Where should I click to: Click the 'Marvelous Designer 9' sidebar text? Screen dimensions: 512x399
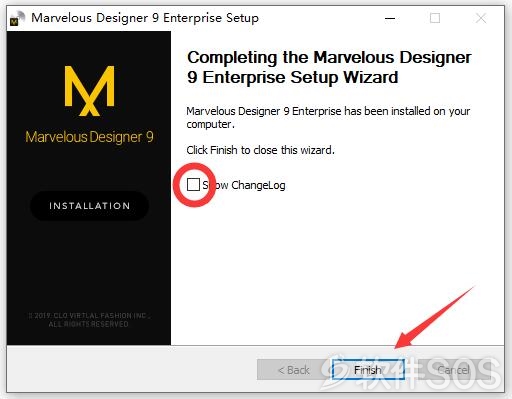pos(89,137)
